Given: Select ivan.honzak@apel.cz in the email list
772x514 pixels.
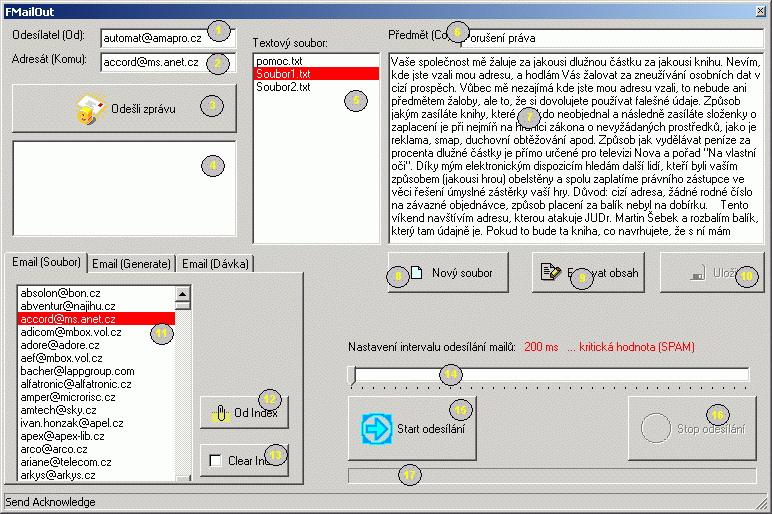Looking at the screenshot, I should [x=96, y=423].
